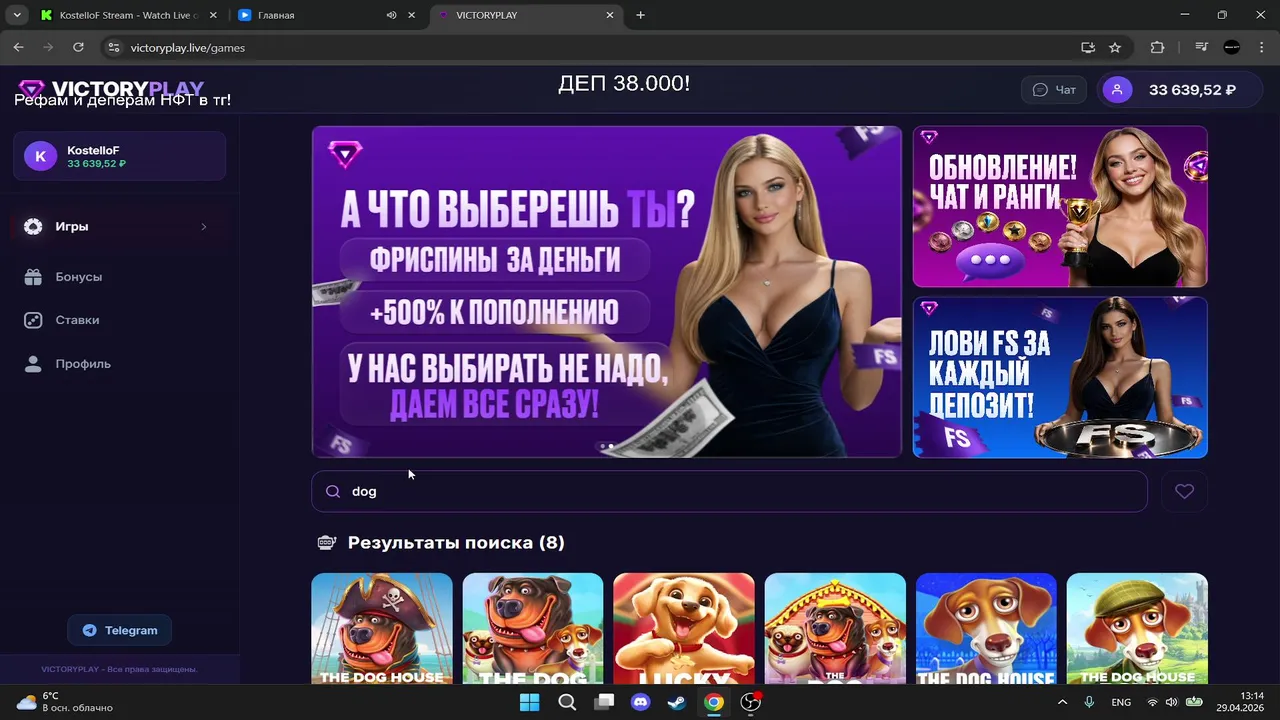The height and width of the screenshot is (720, 1280).
Task: Open the Telegram link button
Action: (x=119, y=630)
